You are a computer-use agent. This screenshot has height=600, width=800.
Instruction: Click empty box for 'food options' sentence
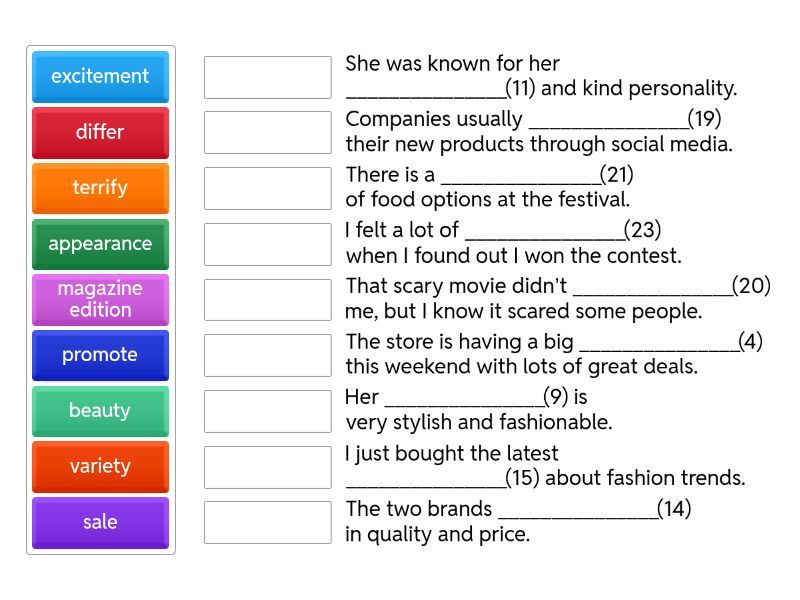(x=267, y=188)
